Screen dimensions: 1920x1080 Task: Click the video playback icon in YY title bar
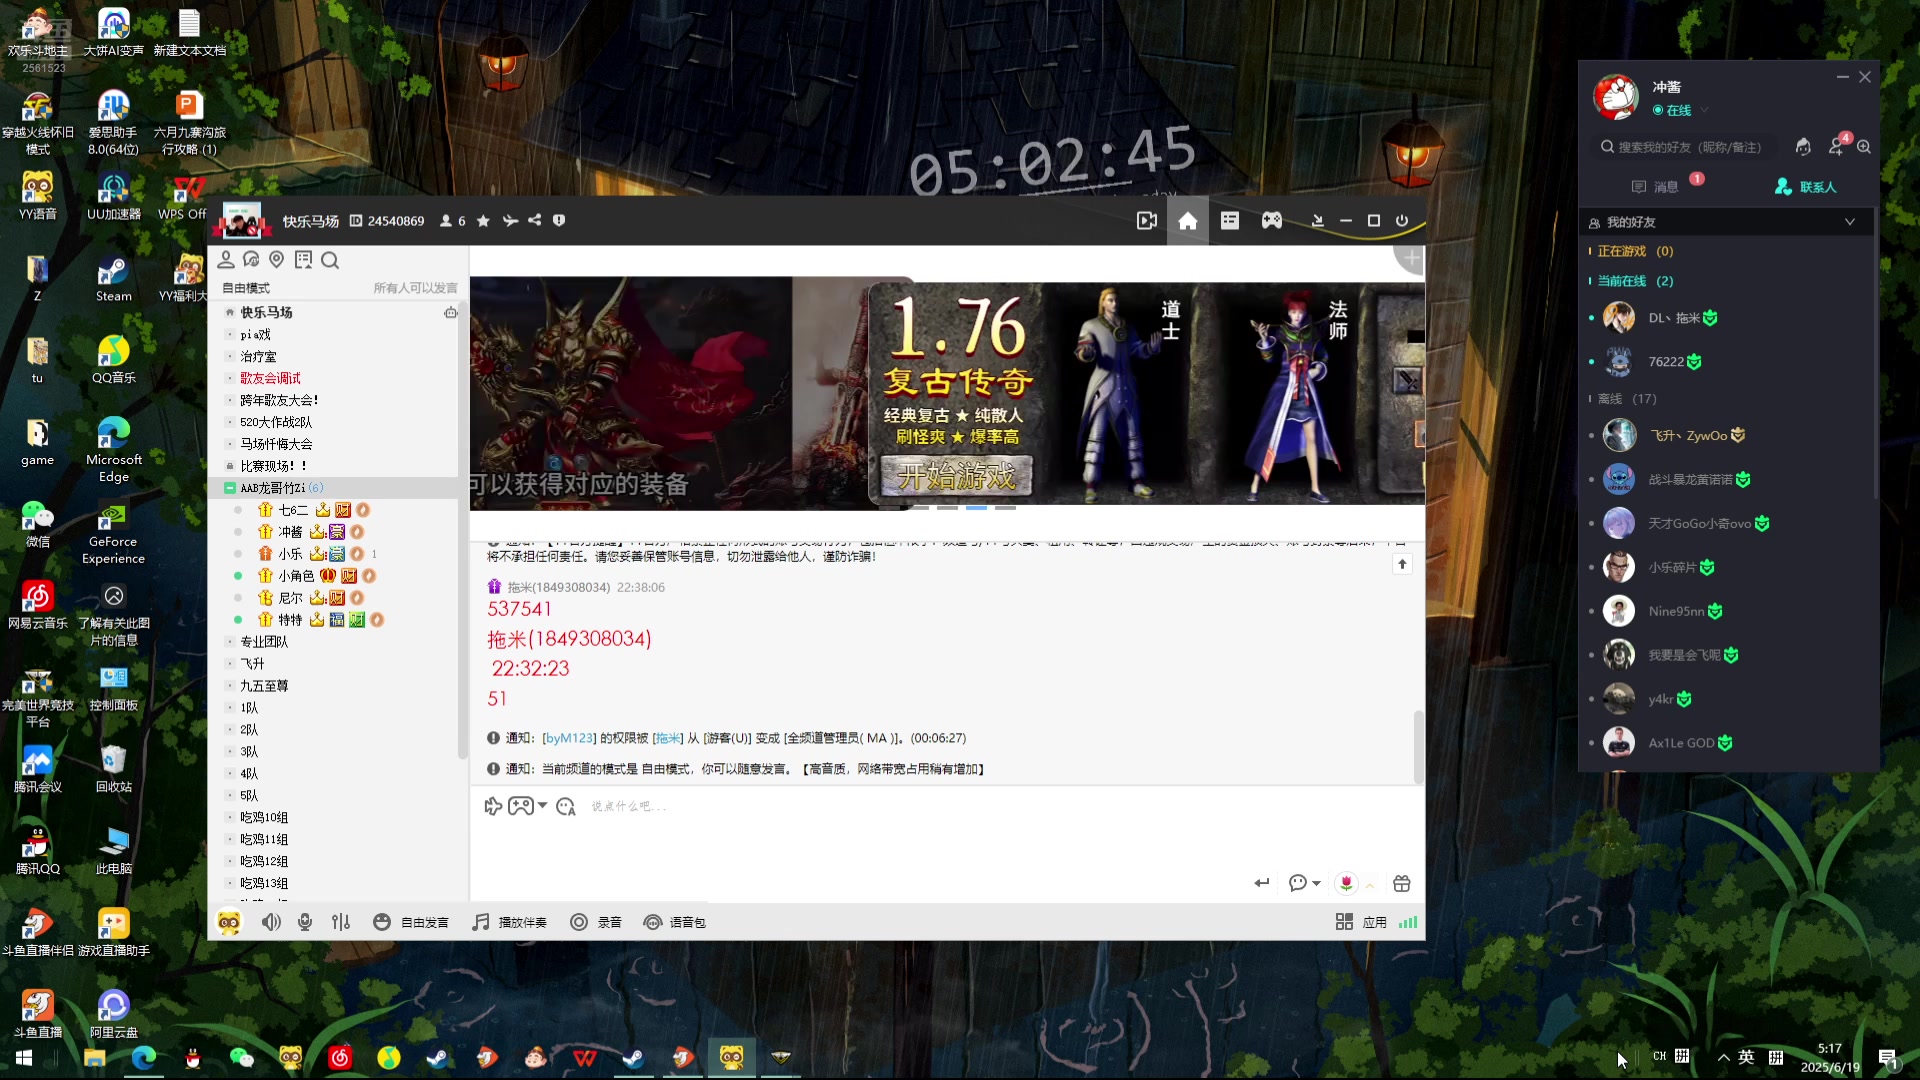[1147, 221]
